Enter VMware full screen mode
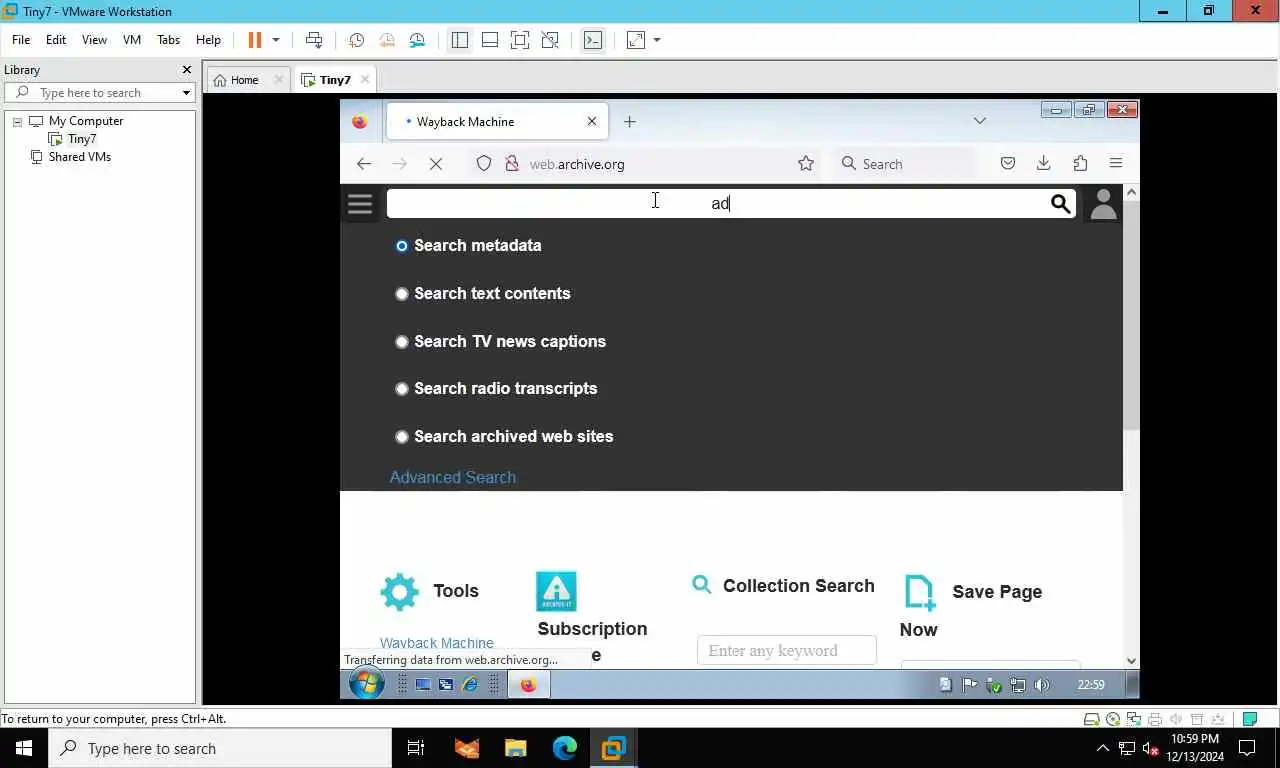The height and width of the screenshot is (768, 1280). [x=520, y=40]
